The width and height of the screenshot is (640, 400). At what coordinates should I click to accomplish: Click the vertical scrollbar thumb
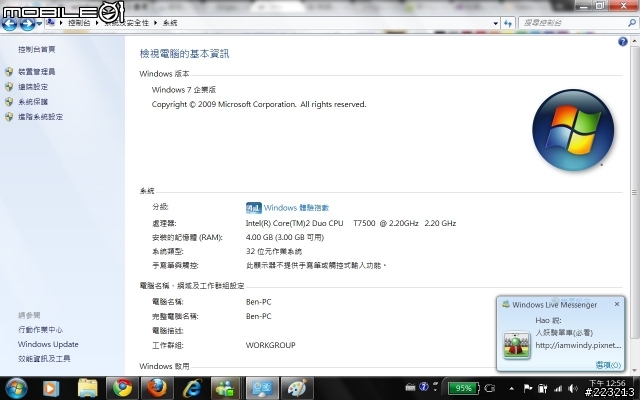pos(634,192)
